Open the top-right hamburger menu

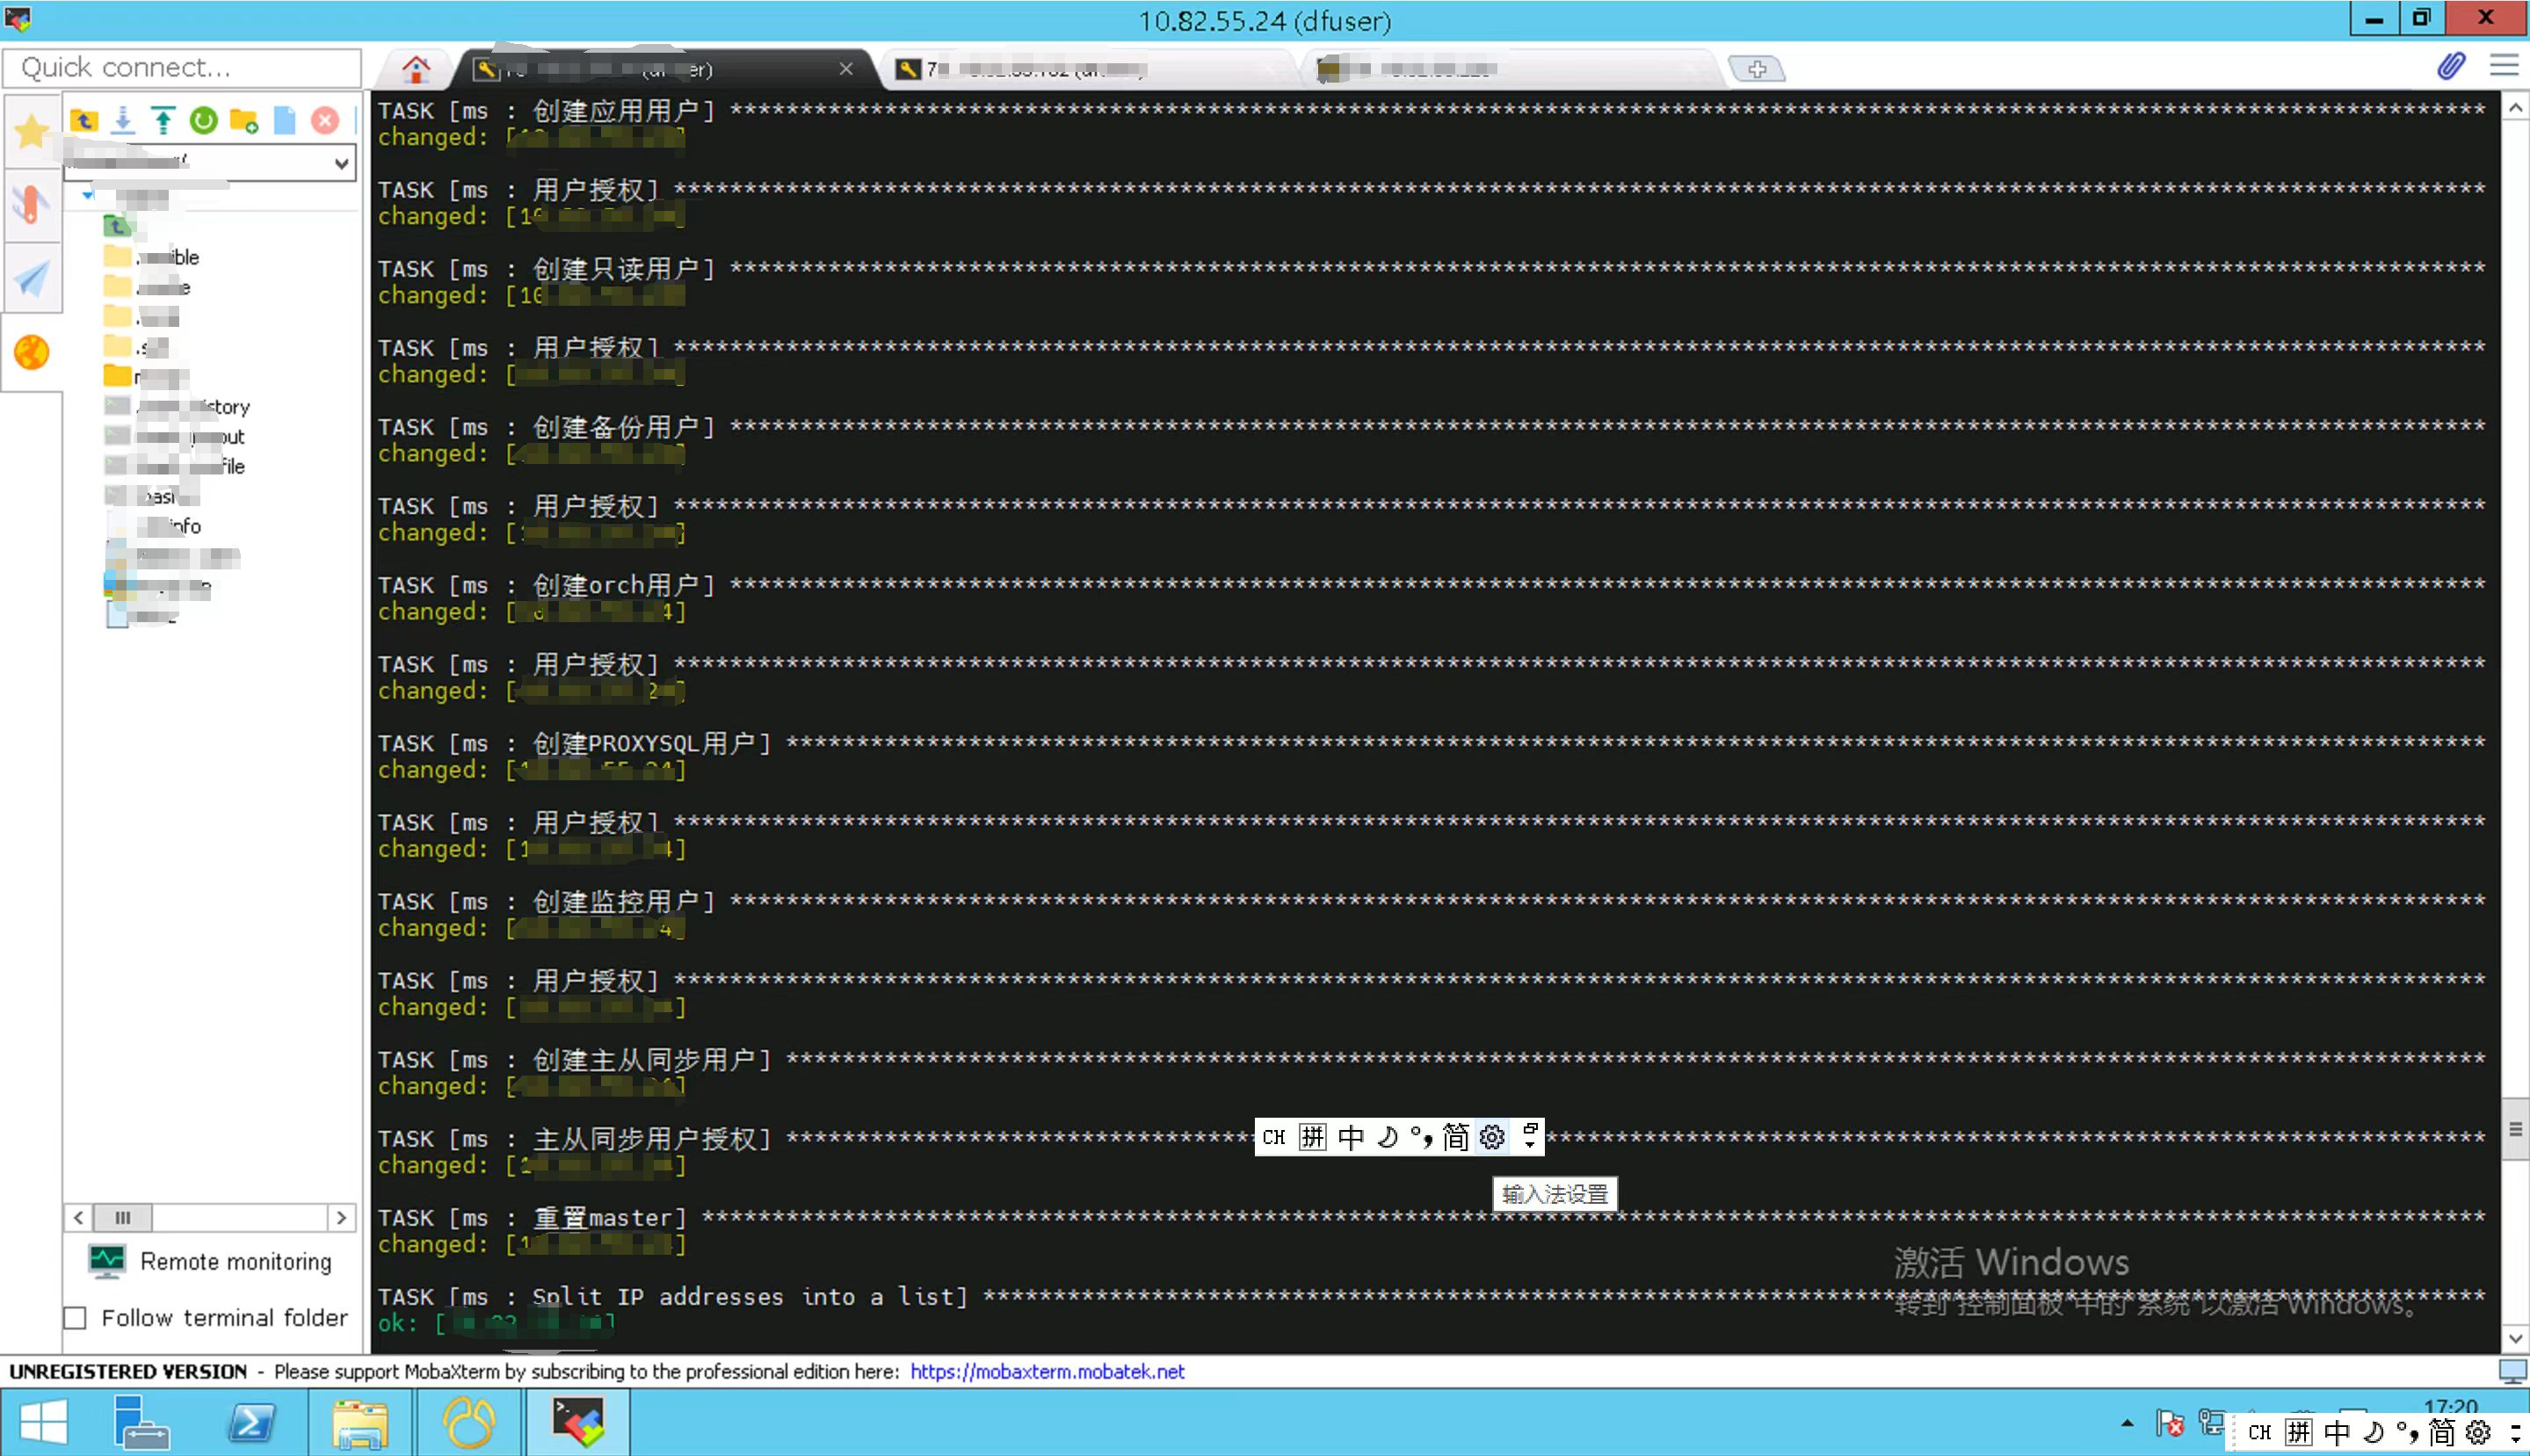(x=2504, y=66)
